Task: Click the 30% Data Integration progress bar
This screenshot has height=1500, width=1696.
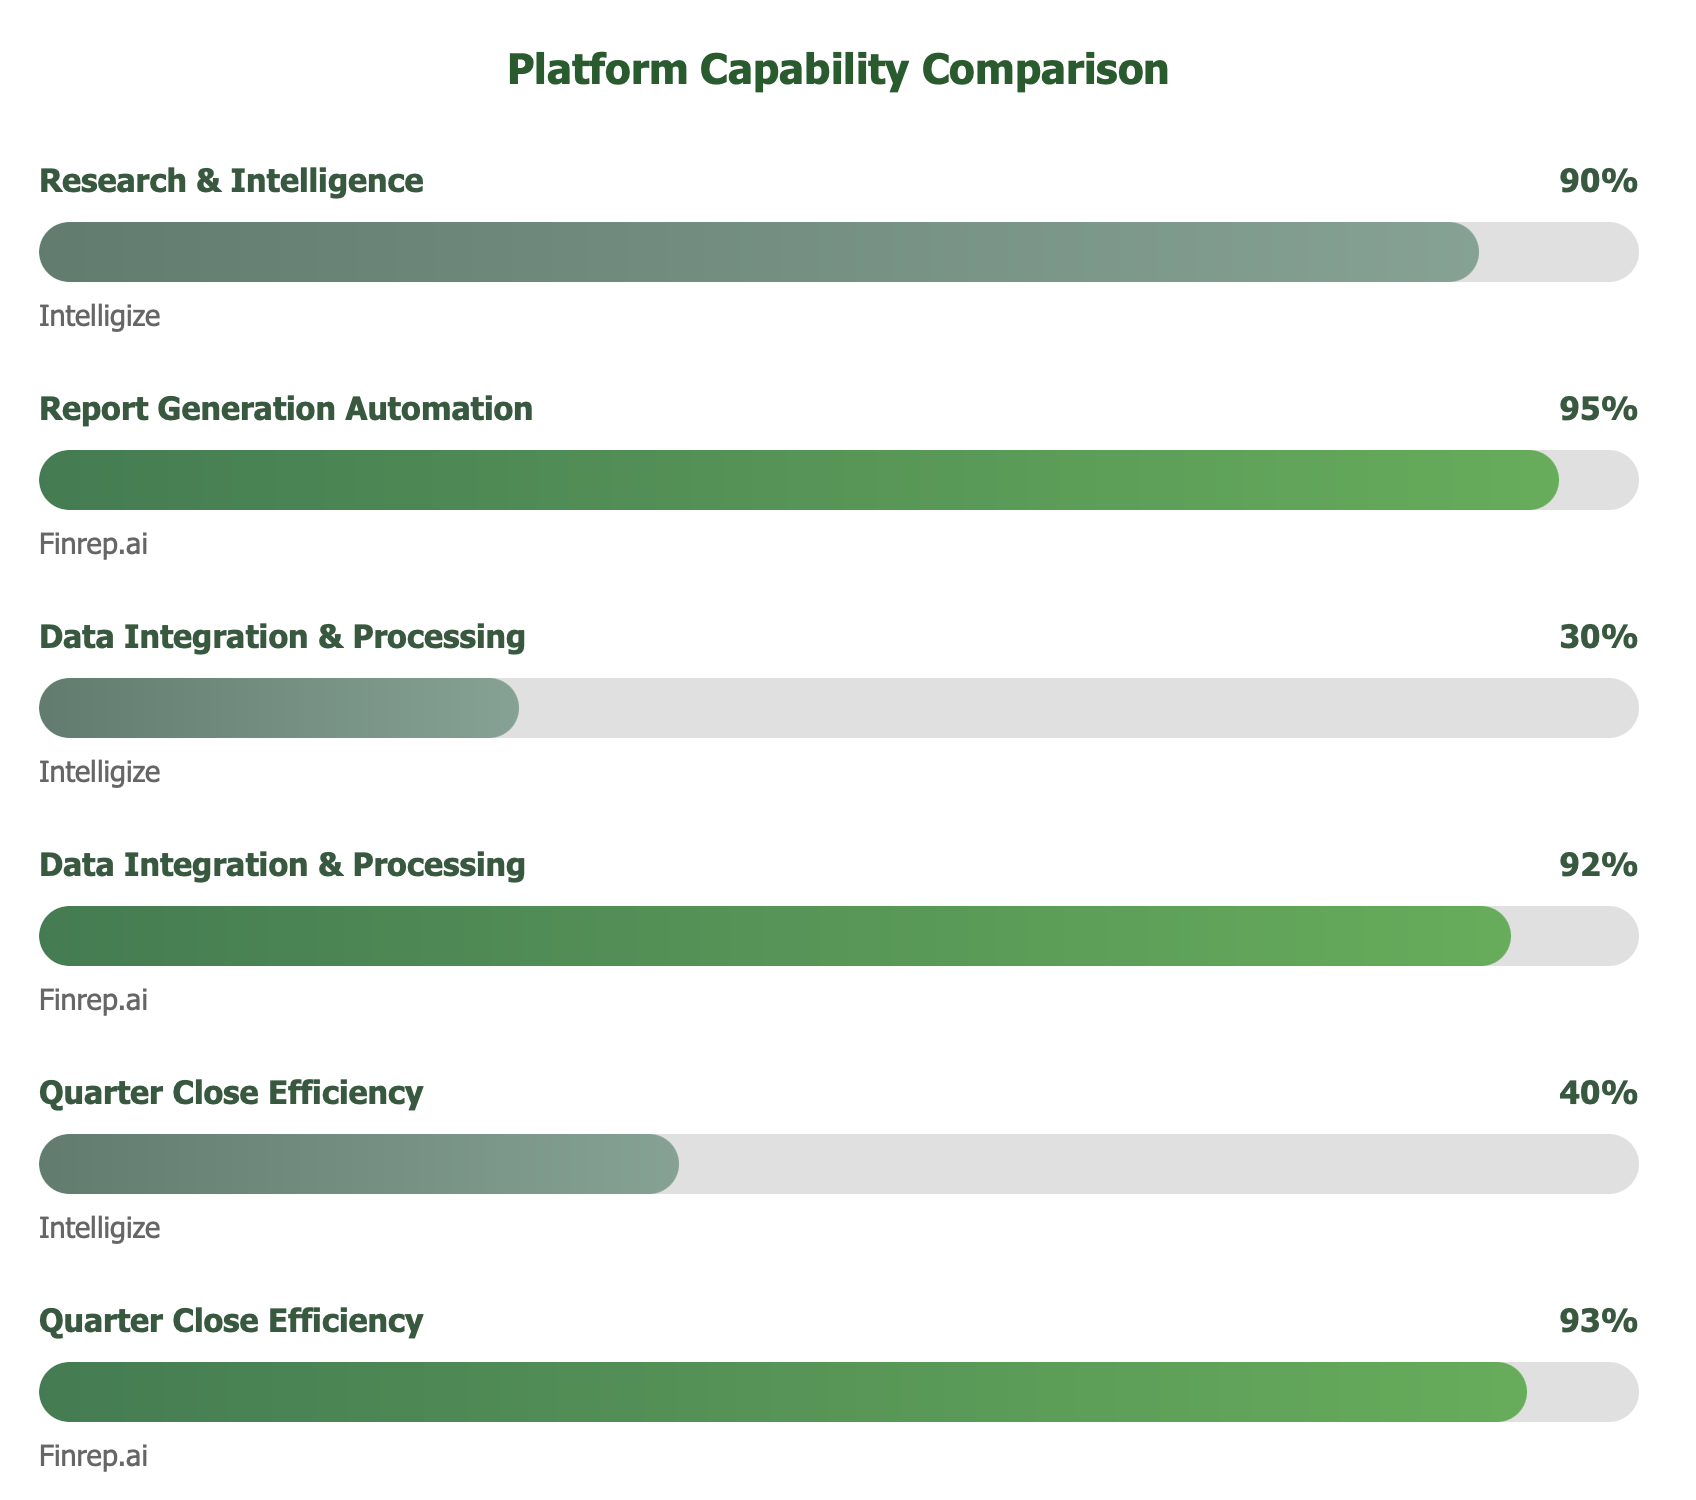Action: point(279,708)
